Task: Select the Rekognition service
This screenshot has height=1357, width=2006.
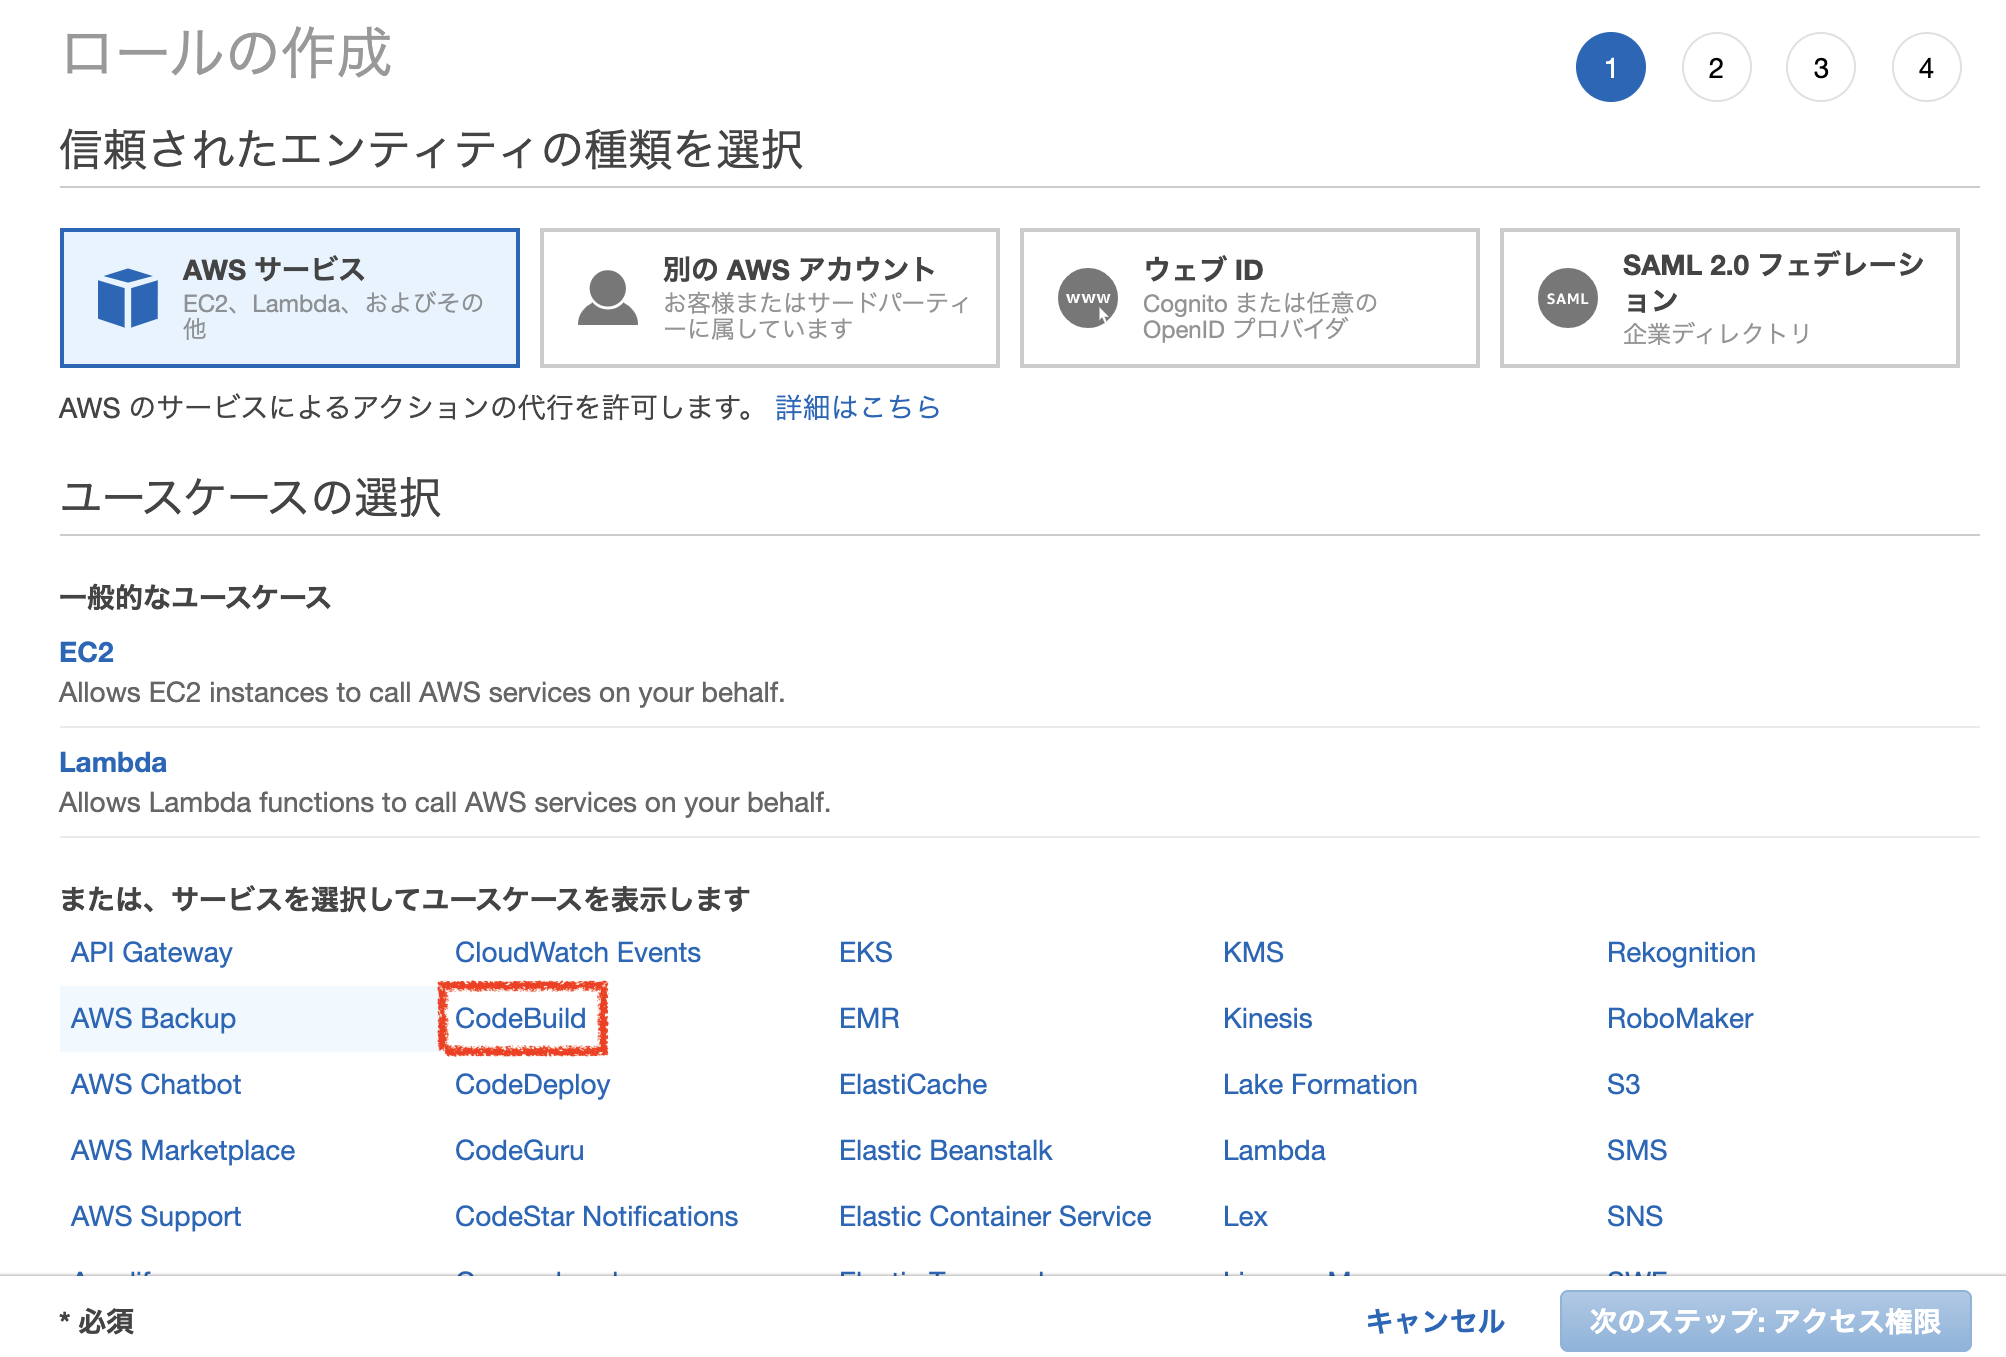Action: click(1682, 952)
